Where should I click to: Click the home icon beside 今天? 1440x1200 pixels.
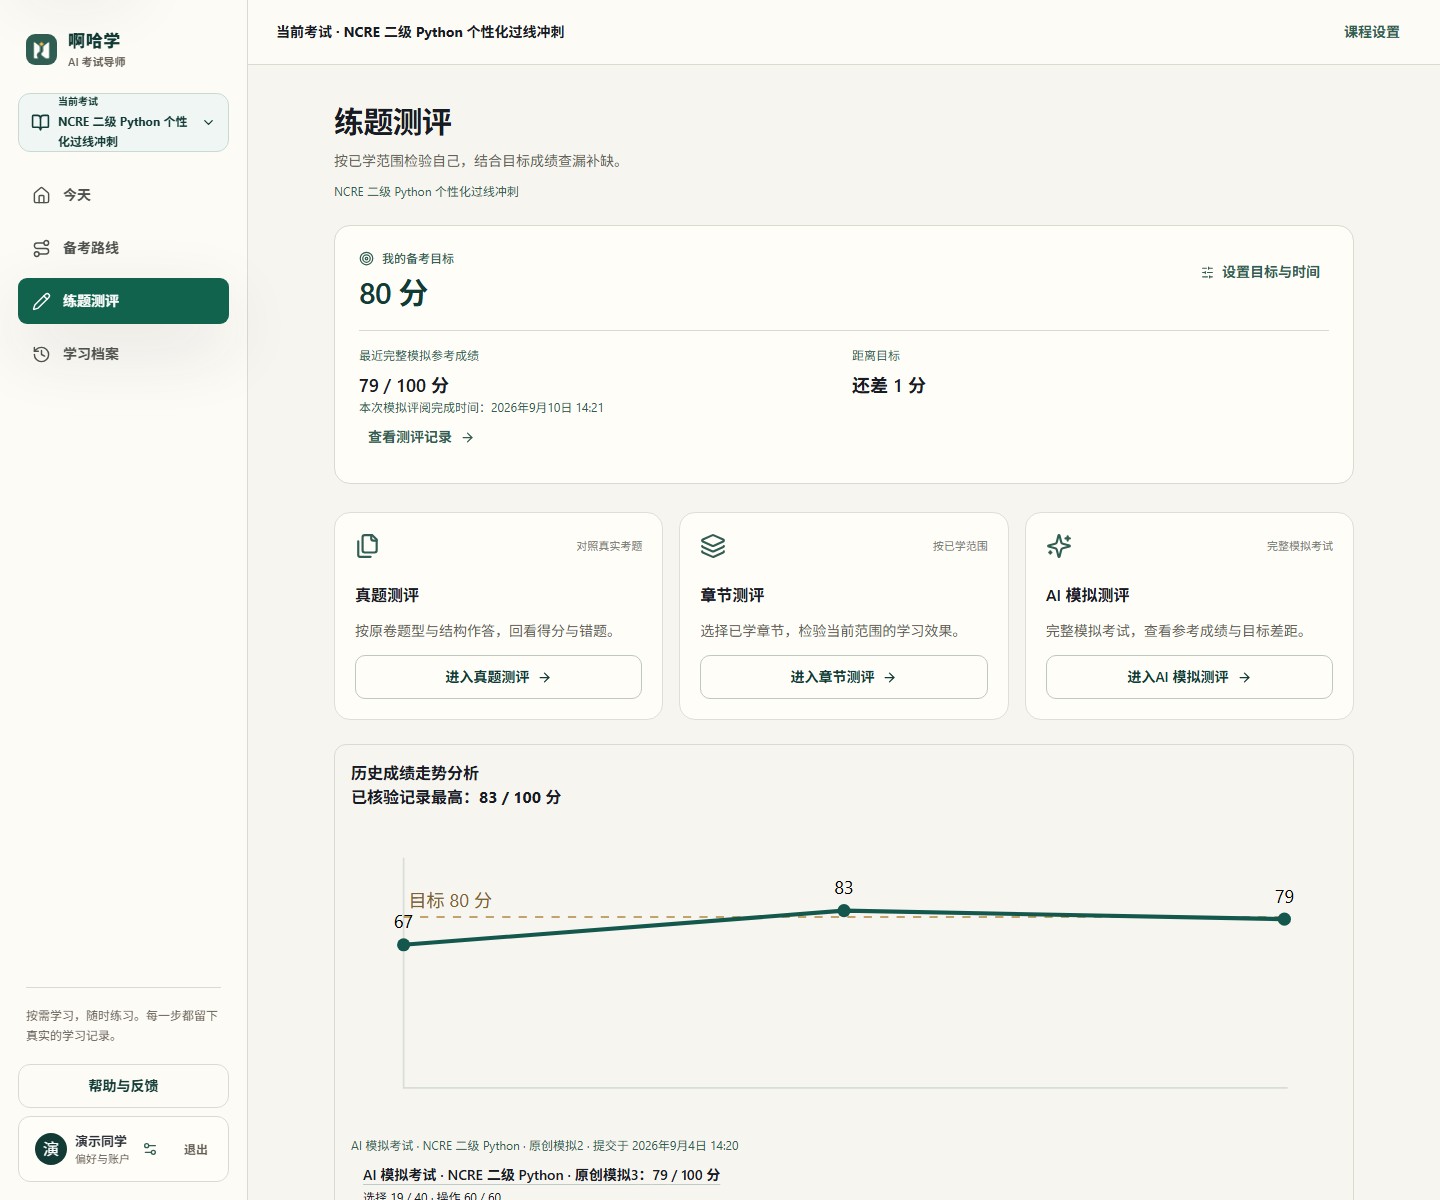point(41,195)
